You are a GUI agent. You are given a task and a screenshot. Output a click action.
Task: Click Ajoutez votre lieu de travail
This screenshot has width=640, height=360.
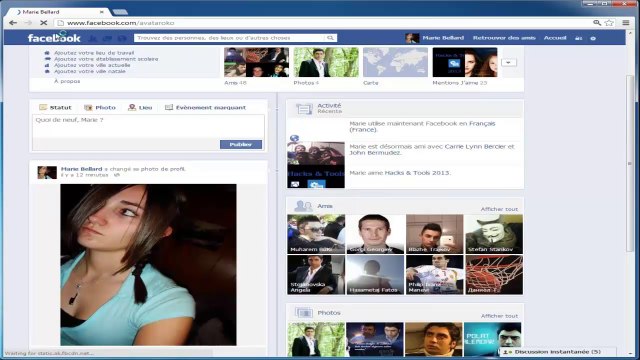(x=94, y=53)
